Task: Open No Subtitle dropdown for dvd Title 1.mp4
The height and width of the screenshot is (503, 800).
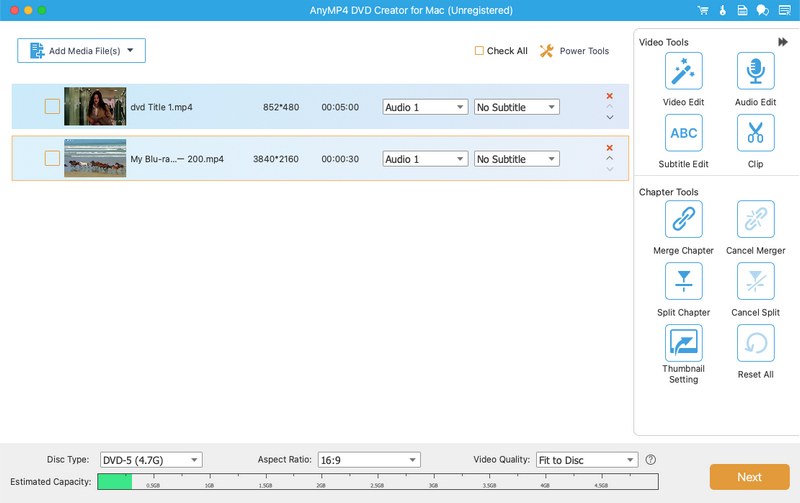Action: click(x=516, y=107)
